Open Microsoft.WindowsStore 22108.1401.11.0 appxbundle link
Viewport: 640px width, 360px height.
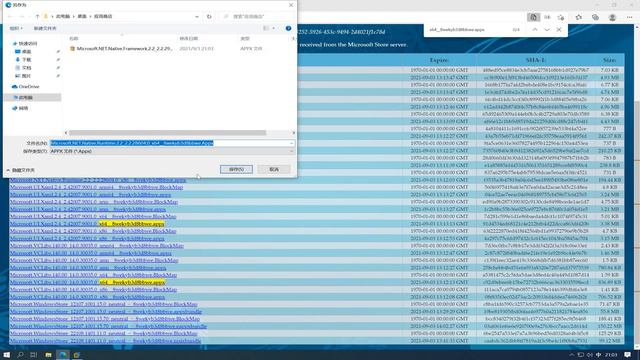pyautogui.click(x=105, y=340)
